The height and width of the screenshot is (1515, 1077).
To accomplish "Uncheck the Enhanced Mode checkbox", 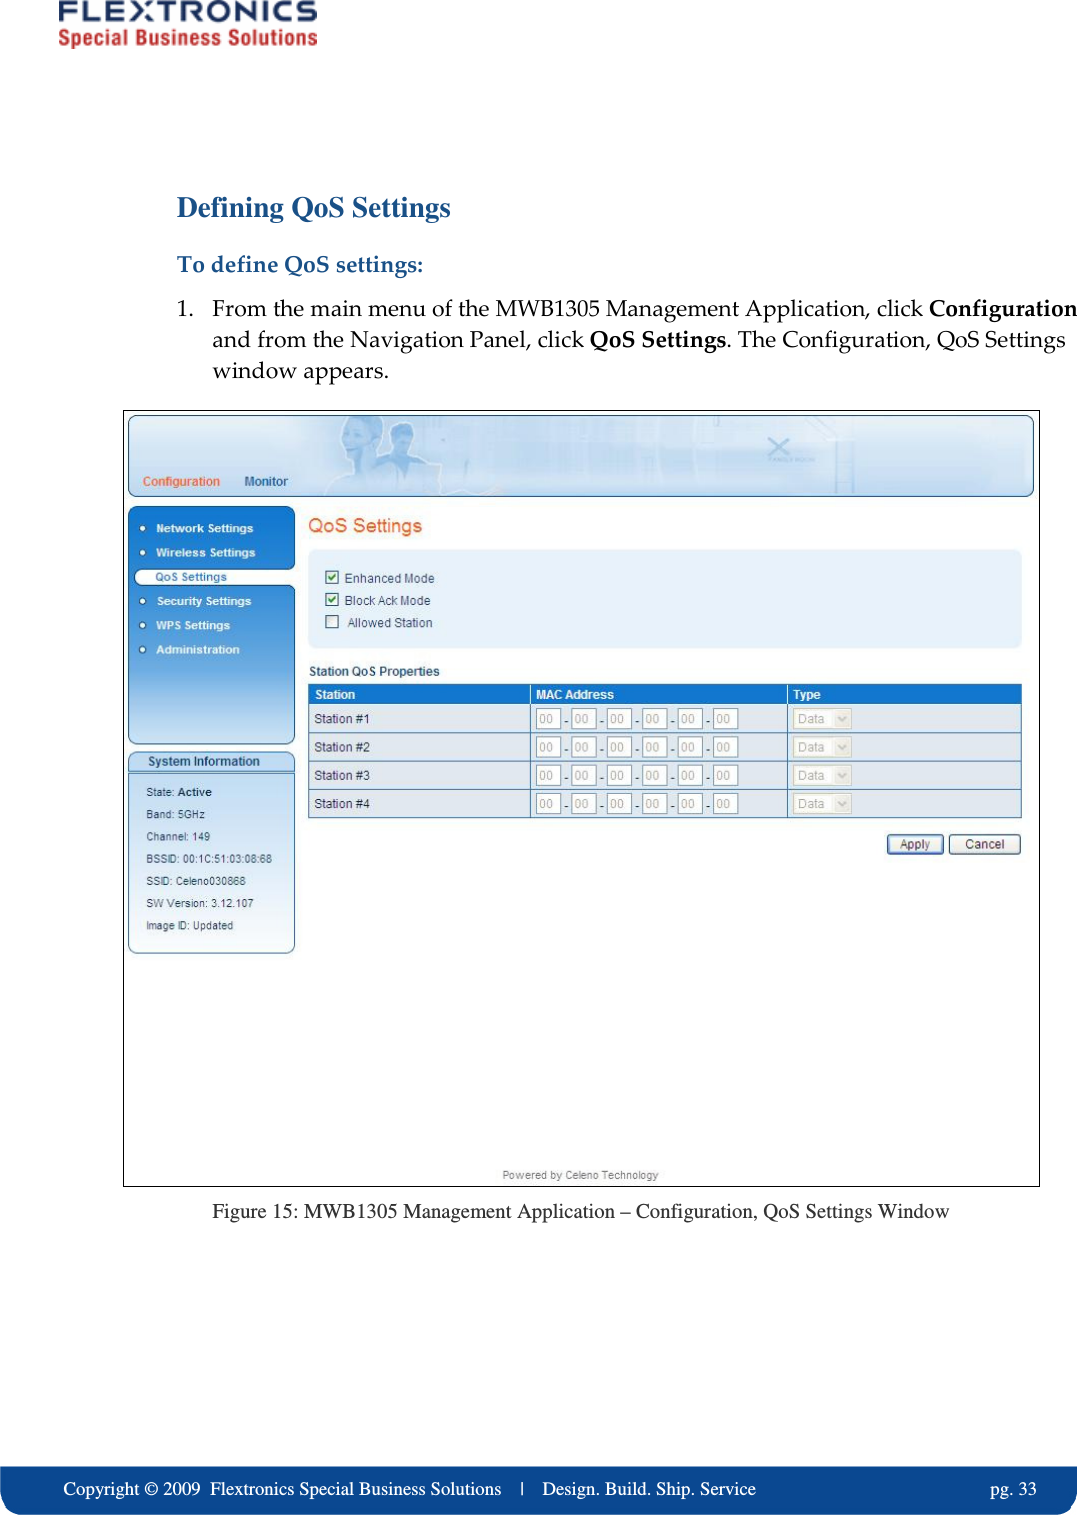I will click(332, 578).
